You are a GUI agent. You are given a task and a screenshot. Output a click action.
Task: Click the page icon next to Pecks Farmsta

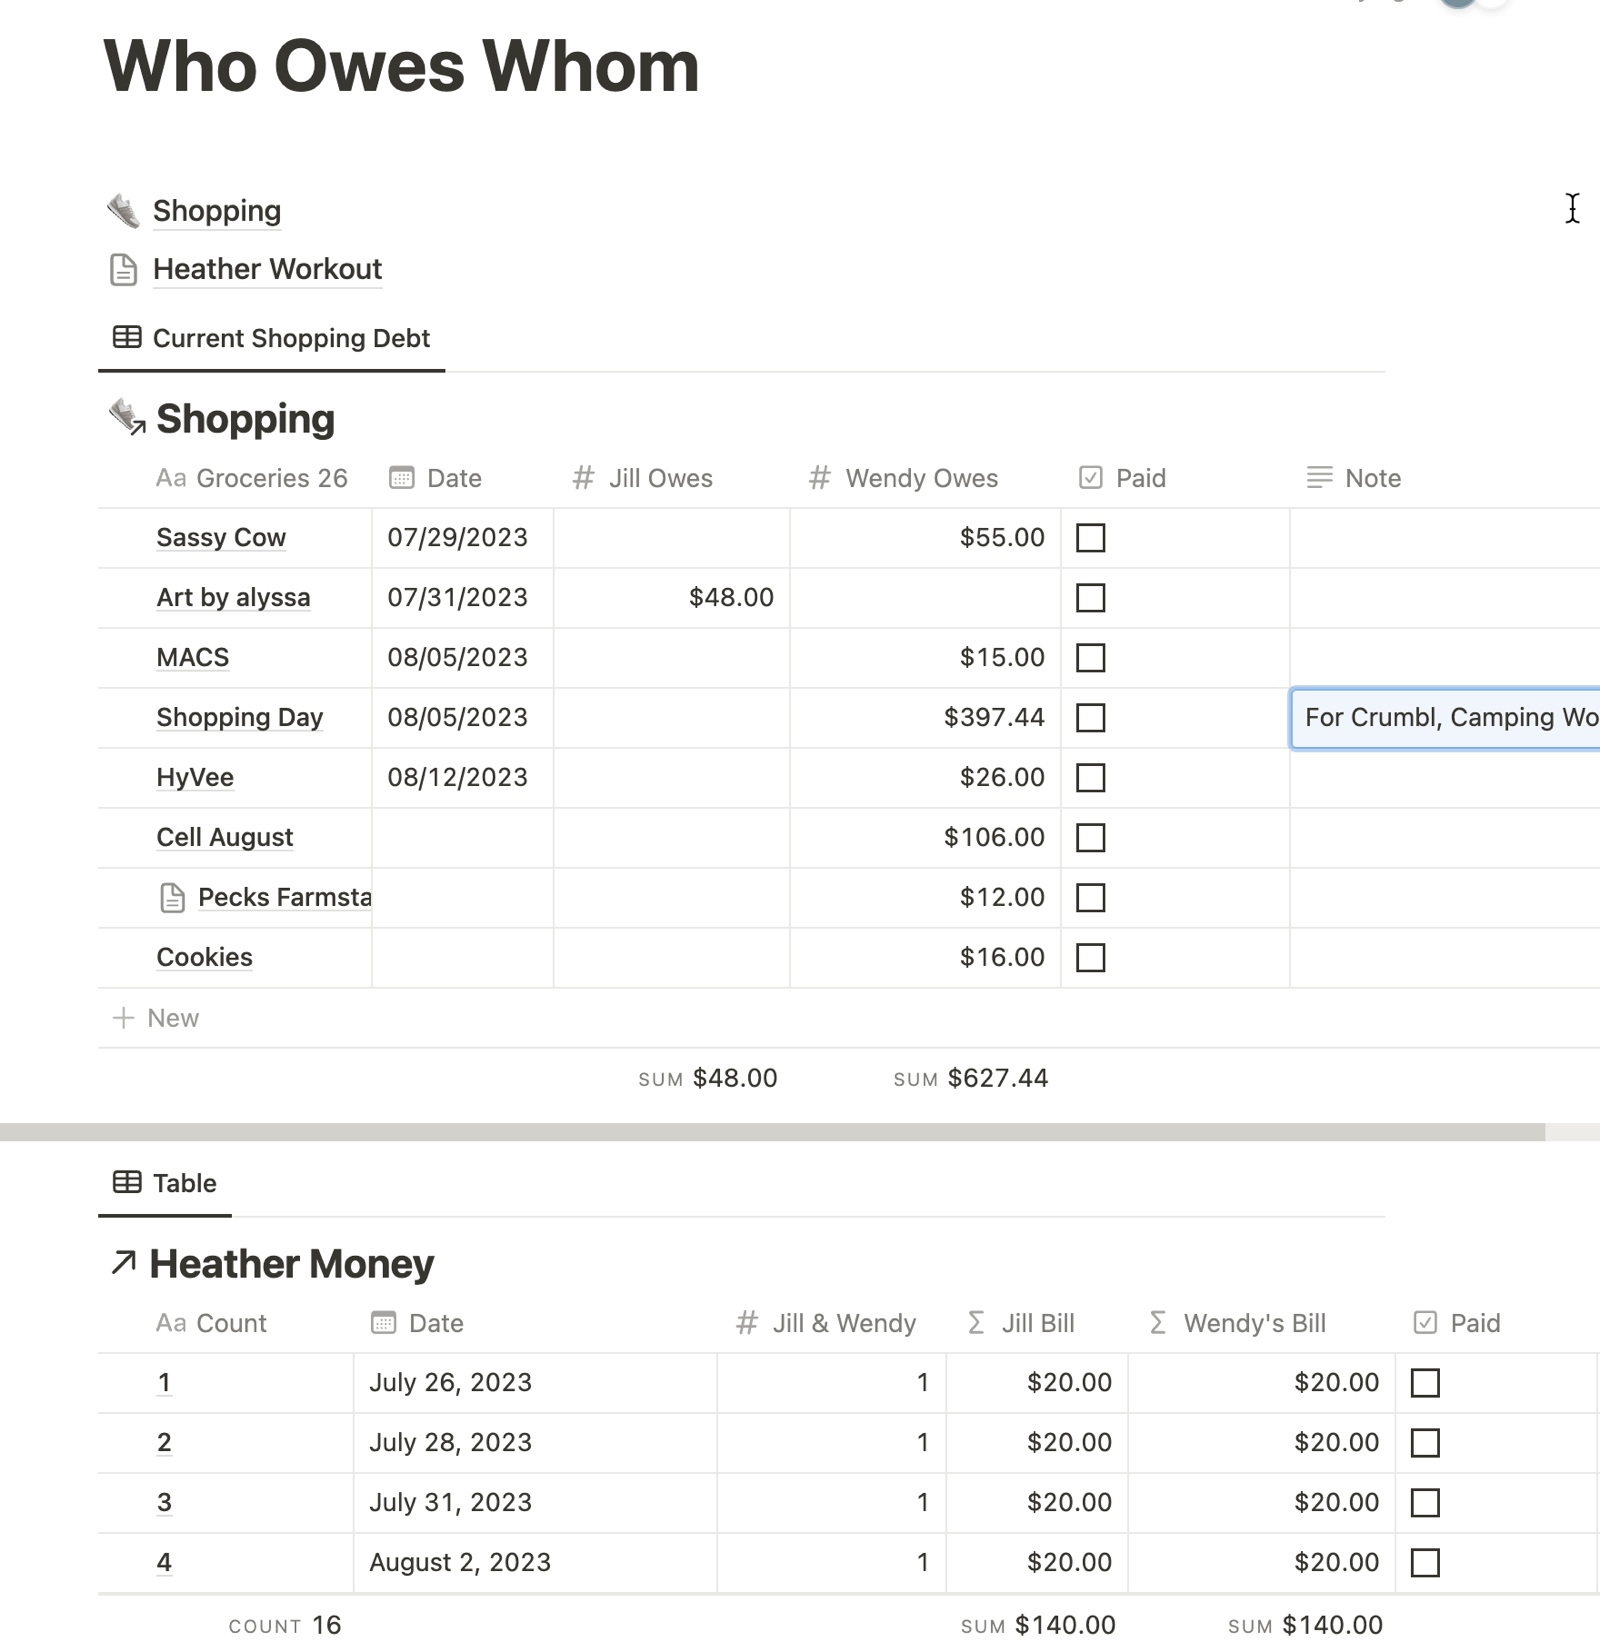[172, 898]
